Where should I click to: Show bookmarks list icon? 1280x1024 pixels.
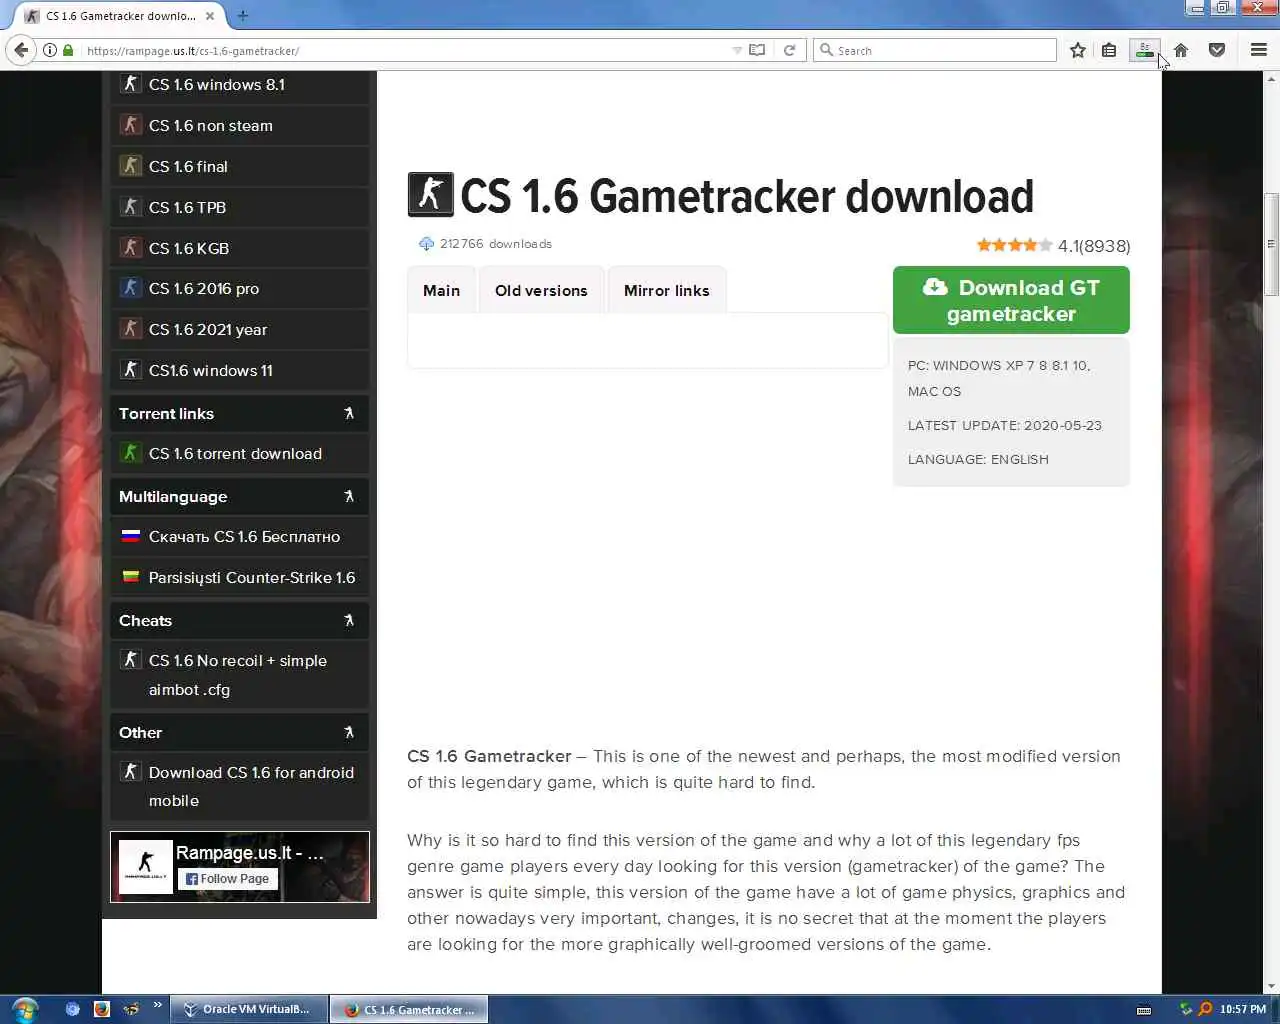(x=1109, y=50)
